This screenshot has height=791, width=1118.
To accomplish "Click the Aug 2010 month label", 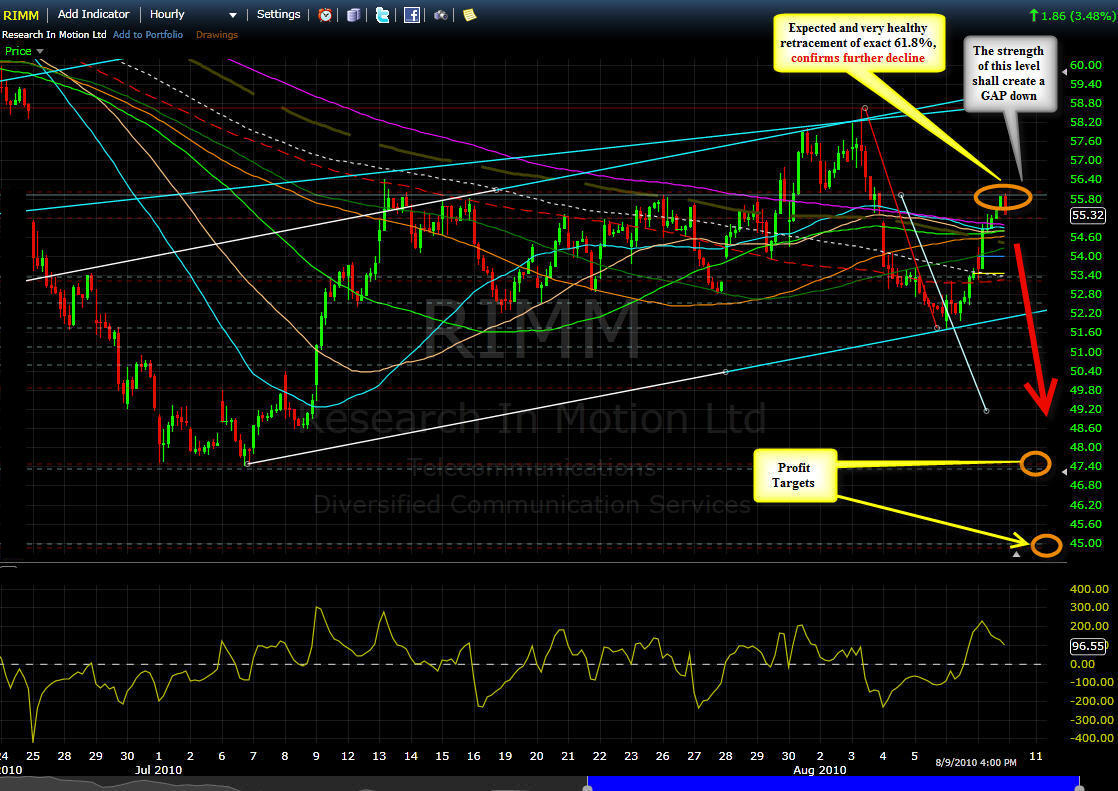I will [x=819, y=770].
